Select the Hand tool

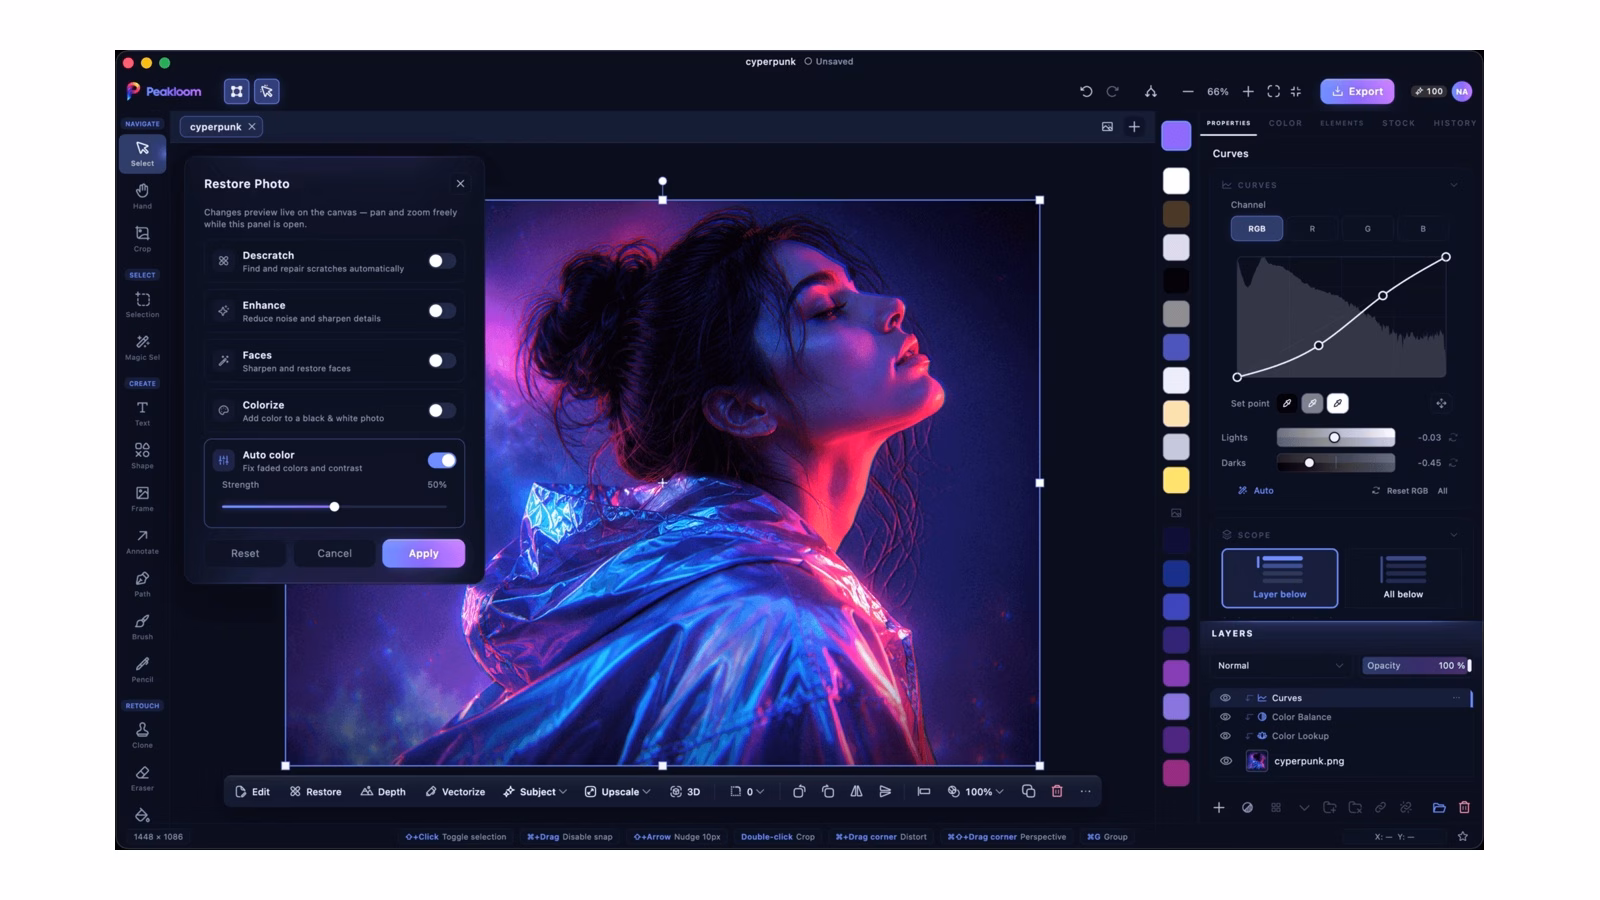tap(142, 196)
